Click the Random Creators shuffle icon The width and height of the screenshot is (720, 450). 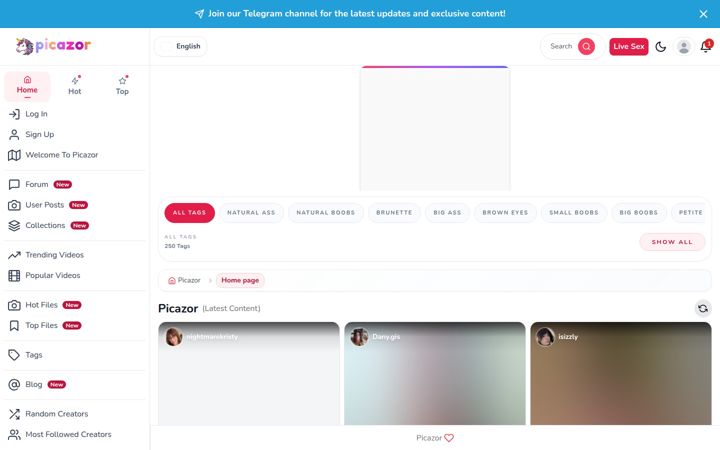14,414
